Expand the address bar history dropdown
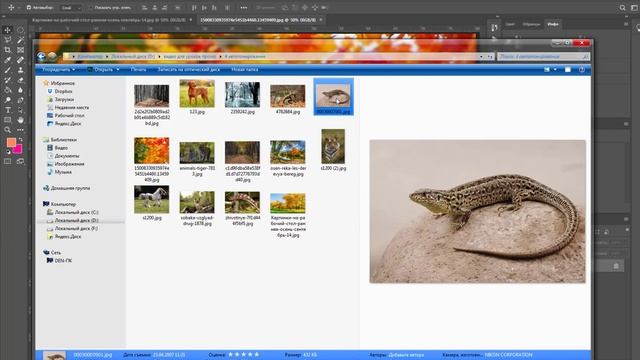 click(482, 56)
